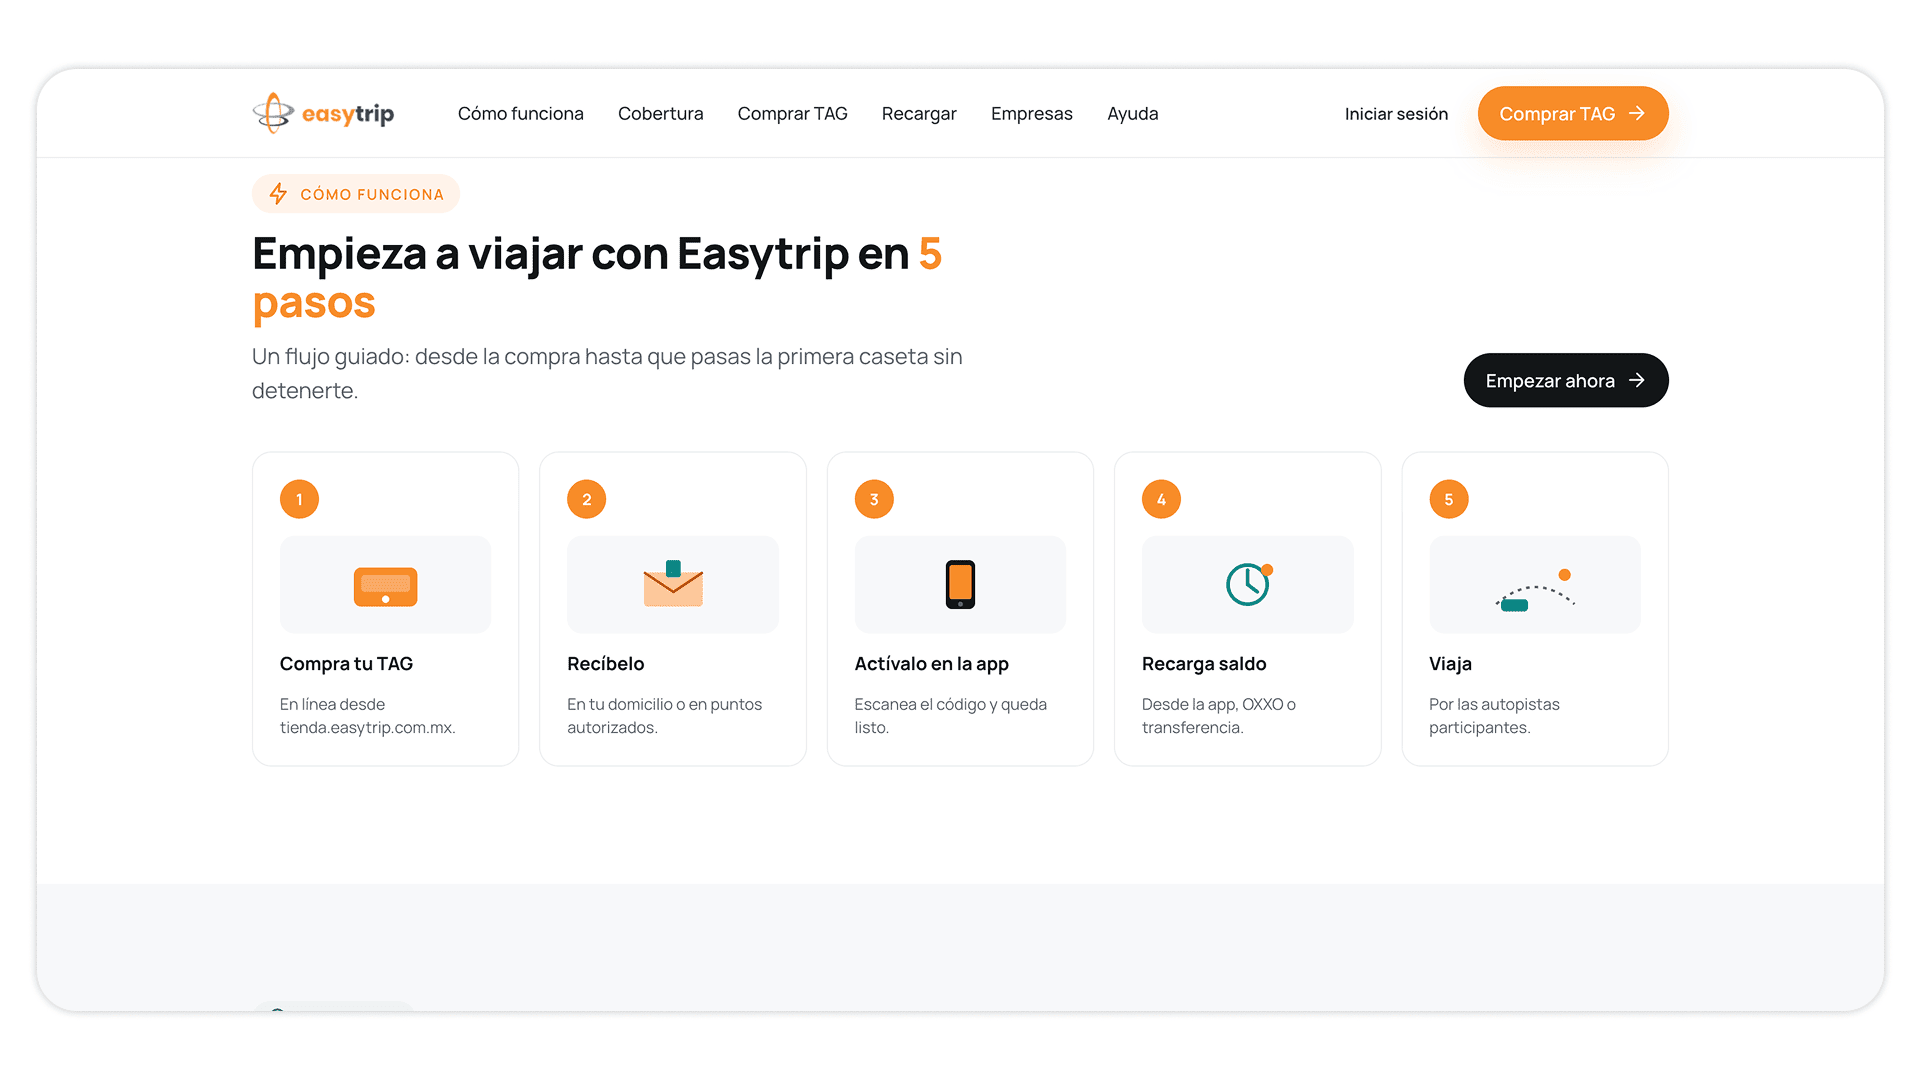The image size is (1920, 1080).
Task: Click the envelope icon in Recíbelo card
Action: click(673, 584)
